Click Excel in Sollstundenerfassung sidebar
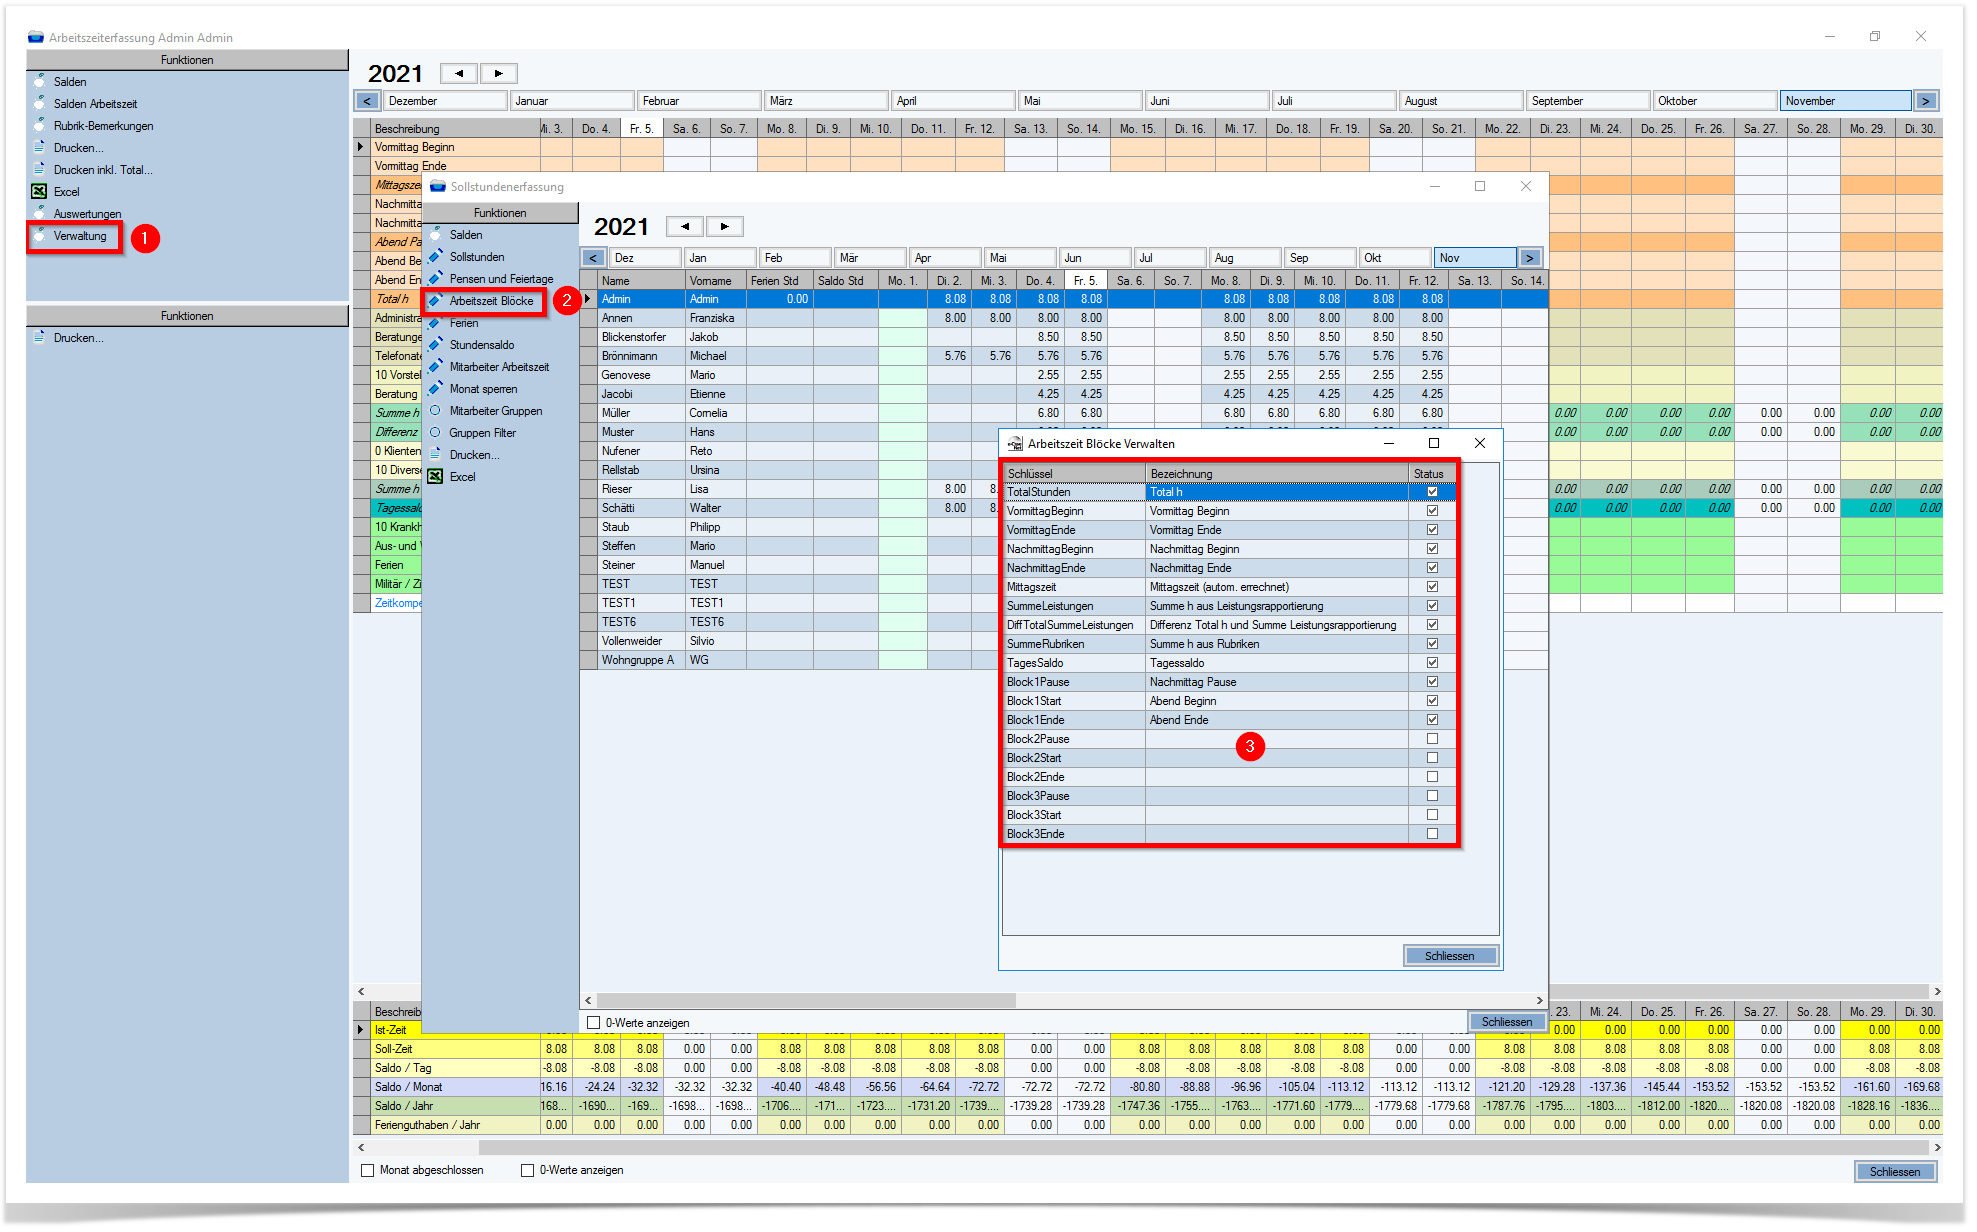 [x=462, y=477]
